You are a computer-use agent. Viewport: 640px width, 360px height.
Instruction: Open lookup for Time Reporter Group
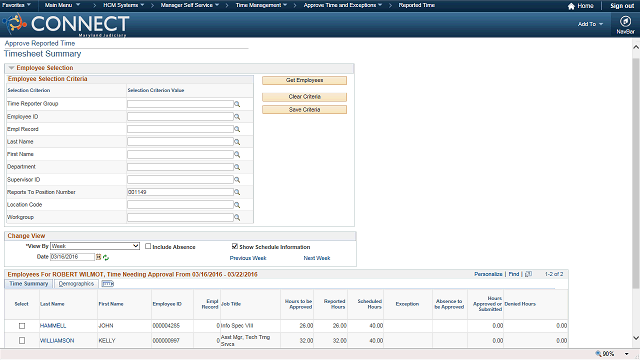coord(237,104)
